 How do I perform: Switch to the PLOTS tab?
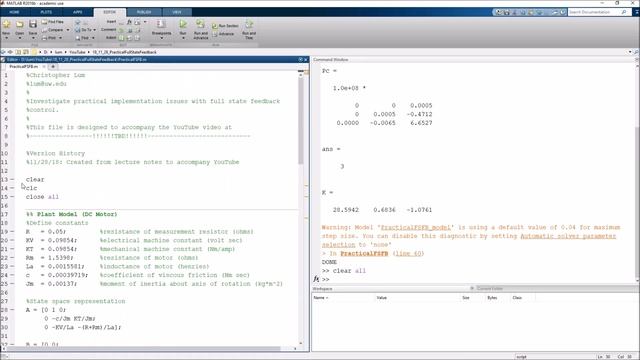(x=46, y=12)
